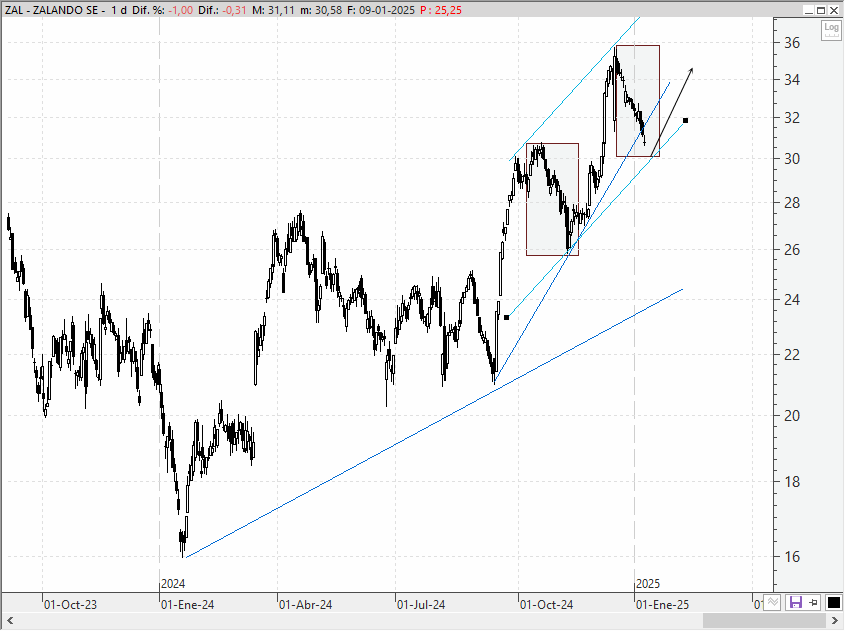The width and height of the screenshot is (845, 631).
Task: Click the 26 price axis label
Action: click(792, 249)
